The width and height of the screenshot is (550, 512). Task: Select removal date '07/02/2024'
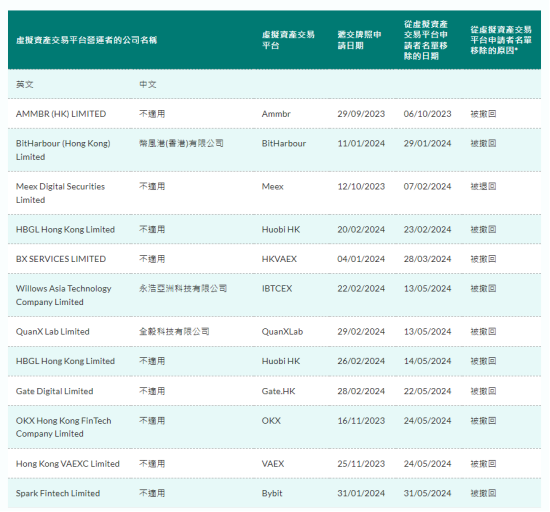(x=427, y=186)
